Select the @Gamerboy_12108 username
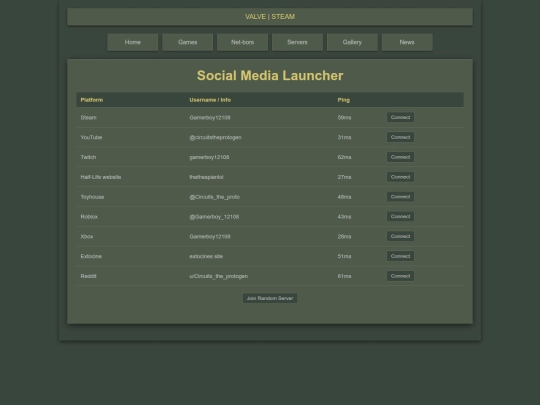Viewport: 540px width, 405px height. click(214, 217)
